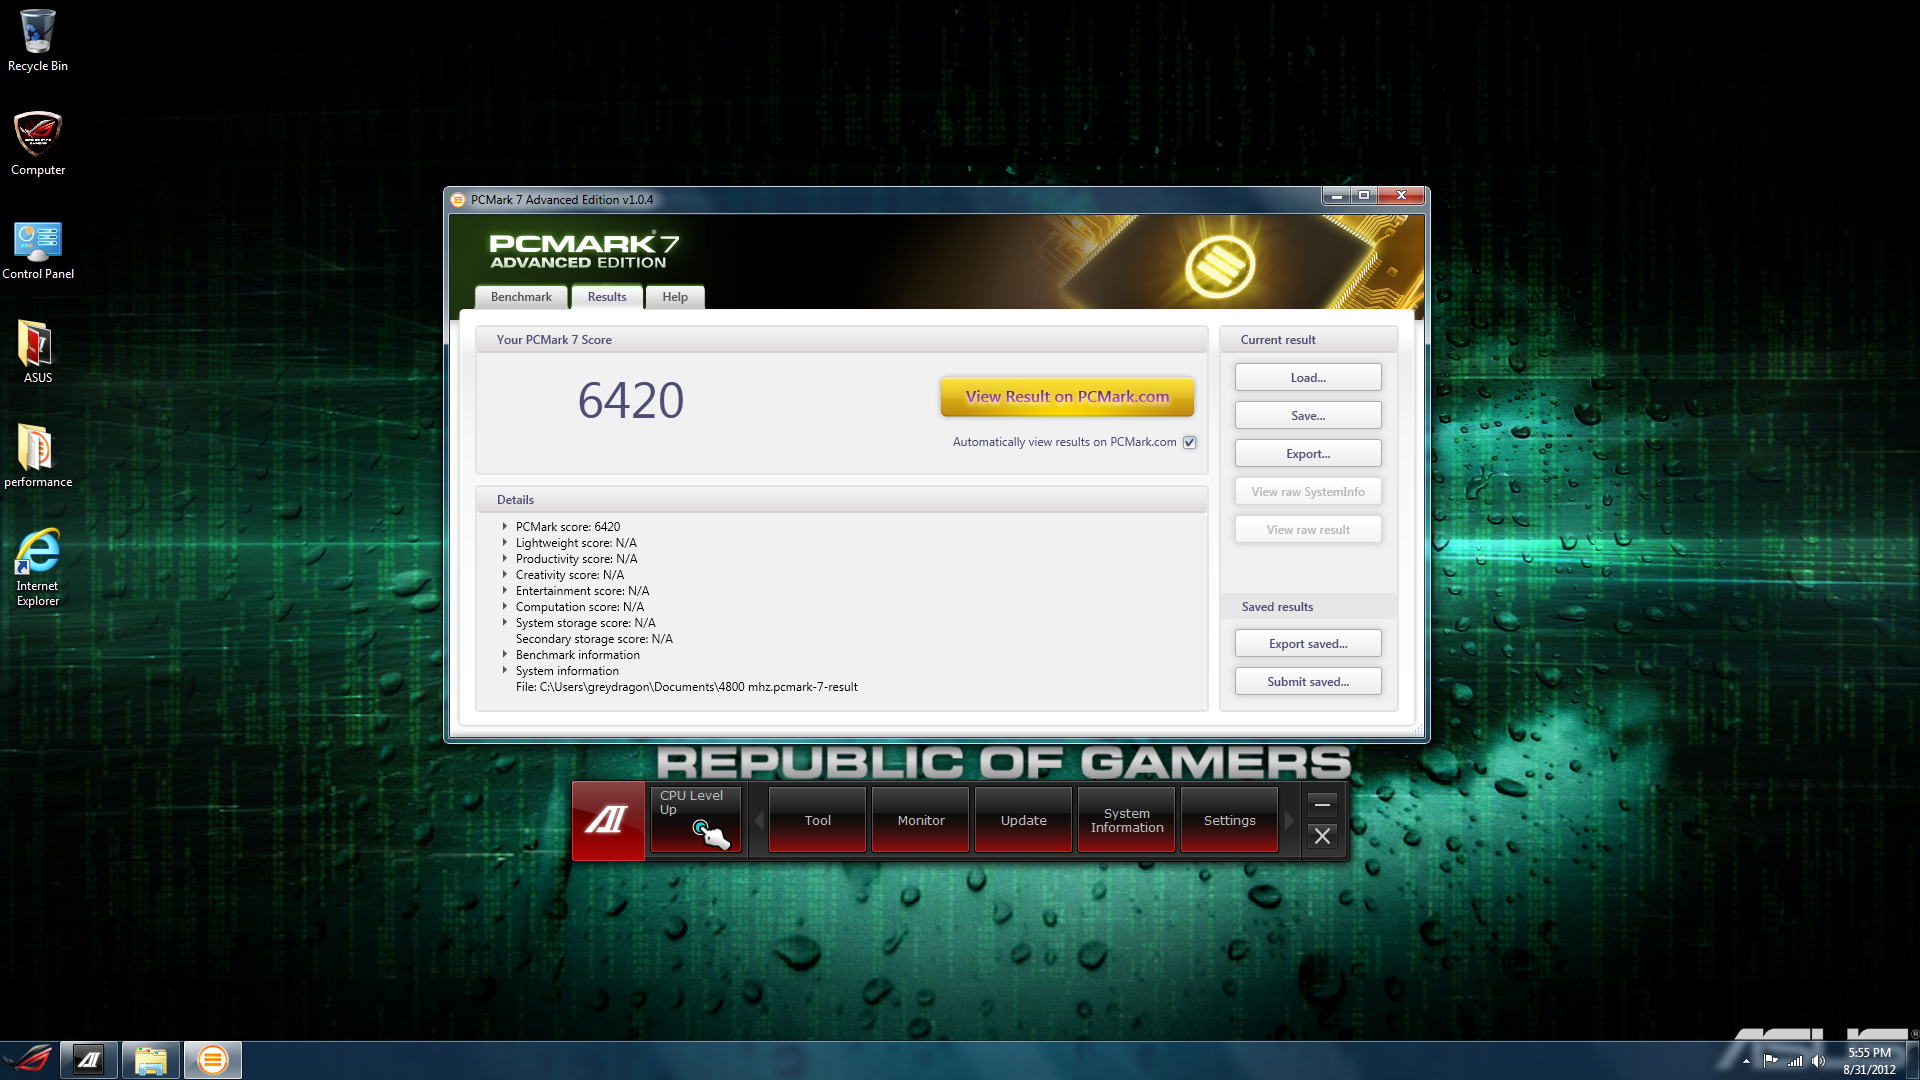Activate CPU Level Up in AI Suite
Screen dimensions: 1920x1080
point(696,820)
